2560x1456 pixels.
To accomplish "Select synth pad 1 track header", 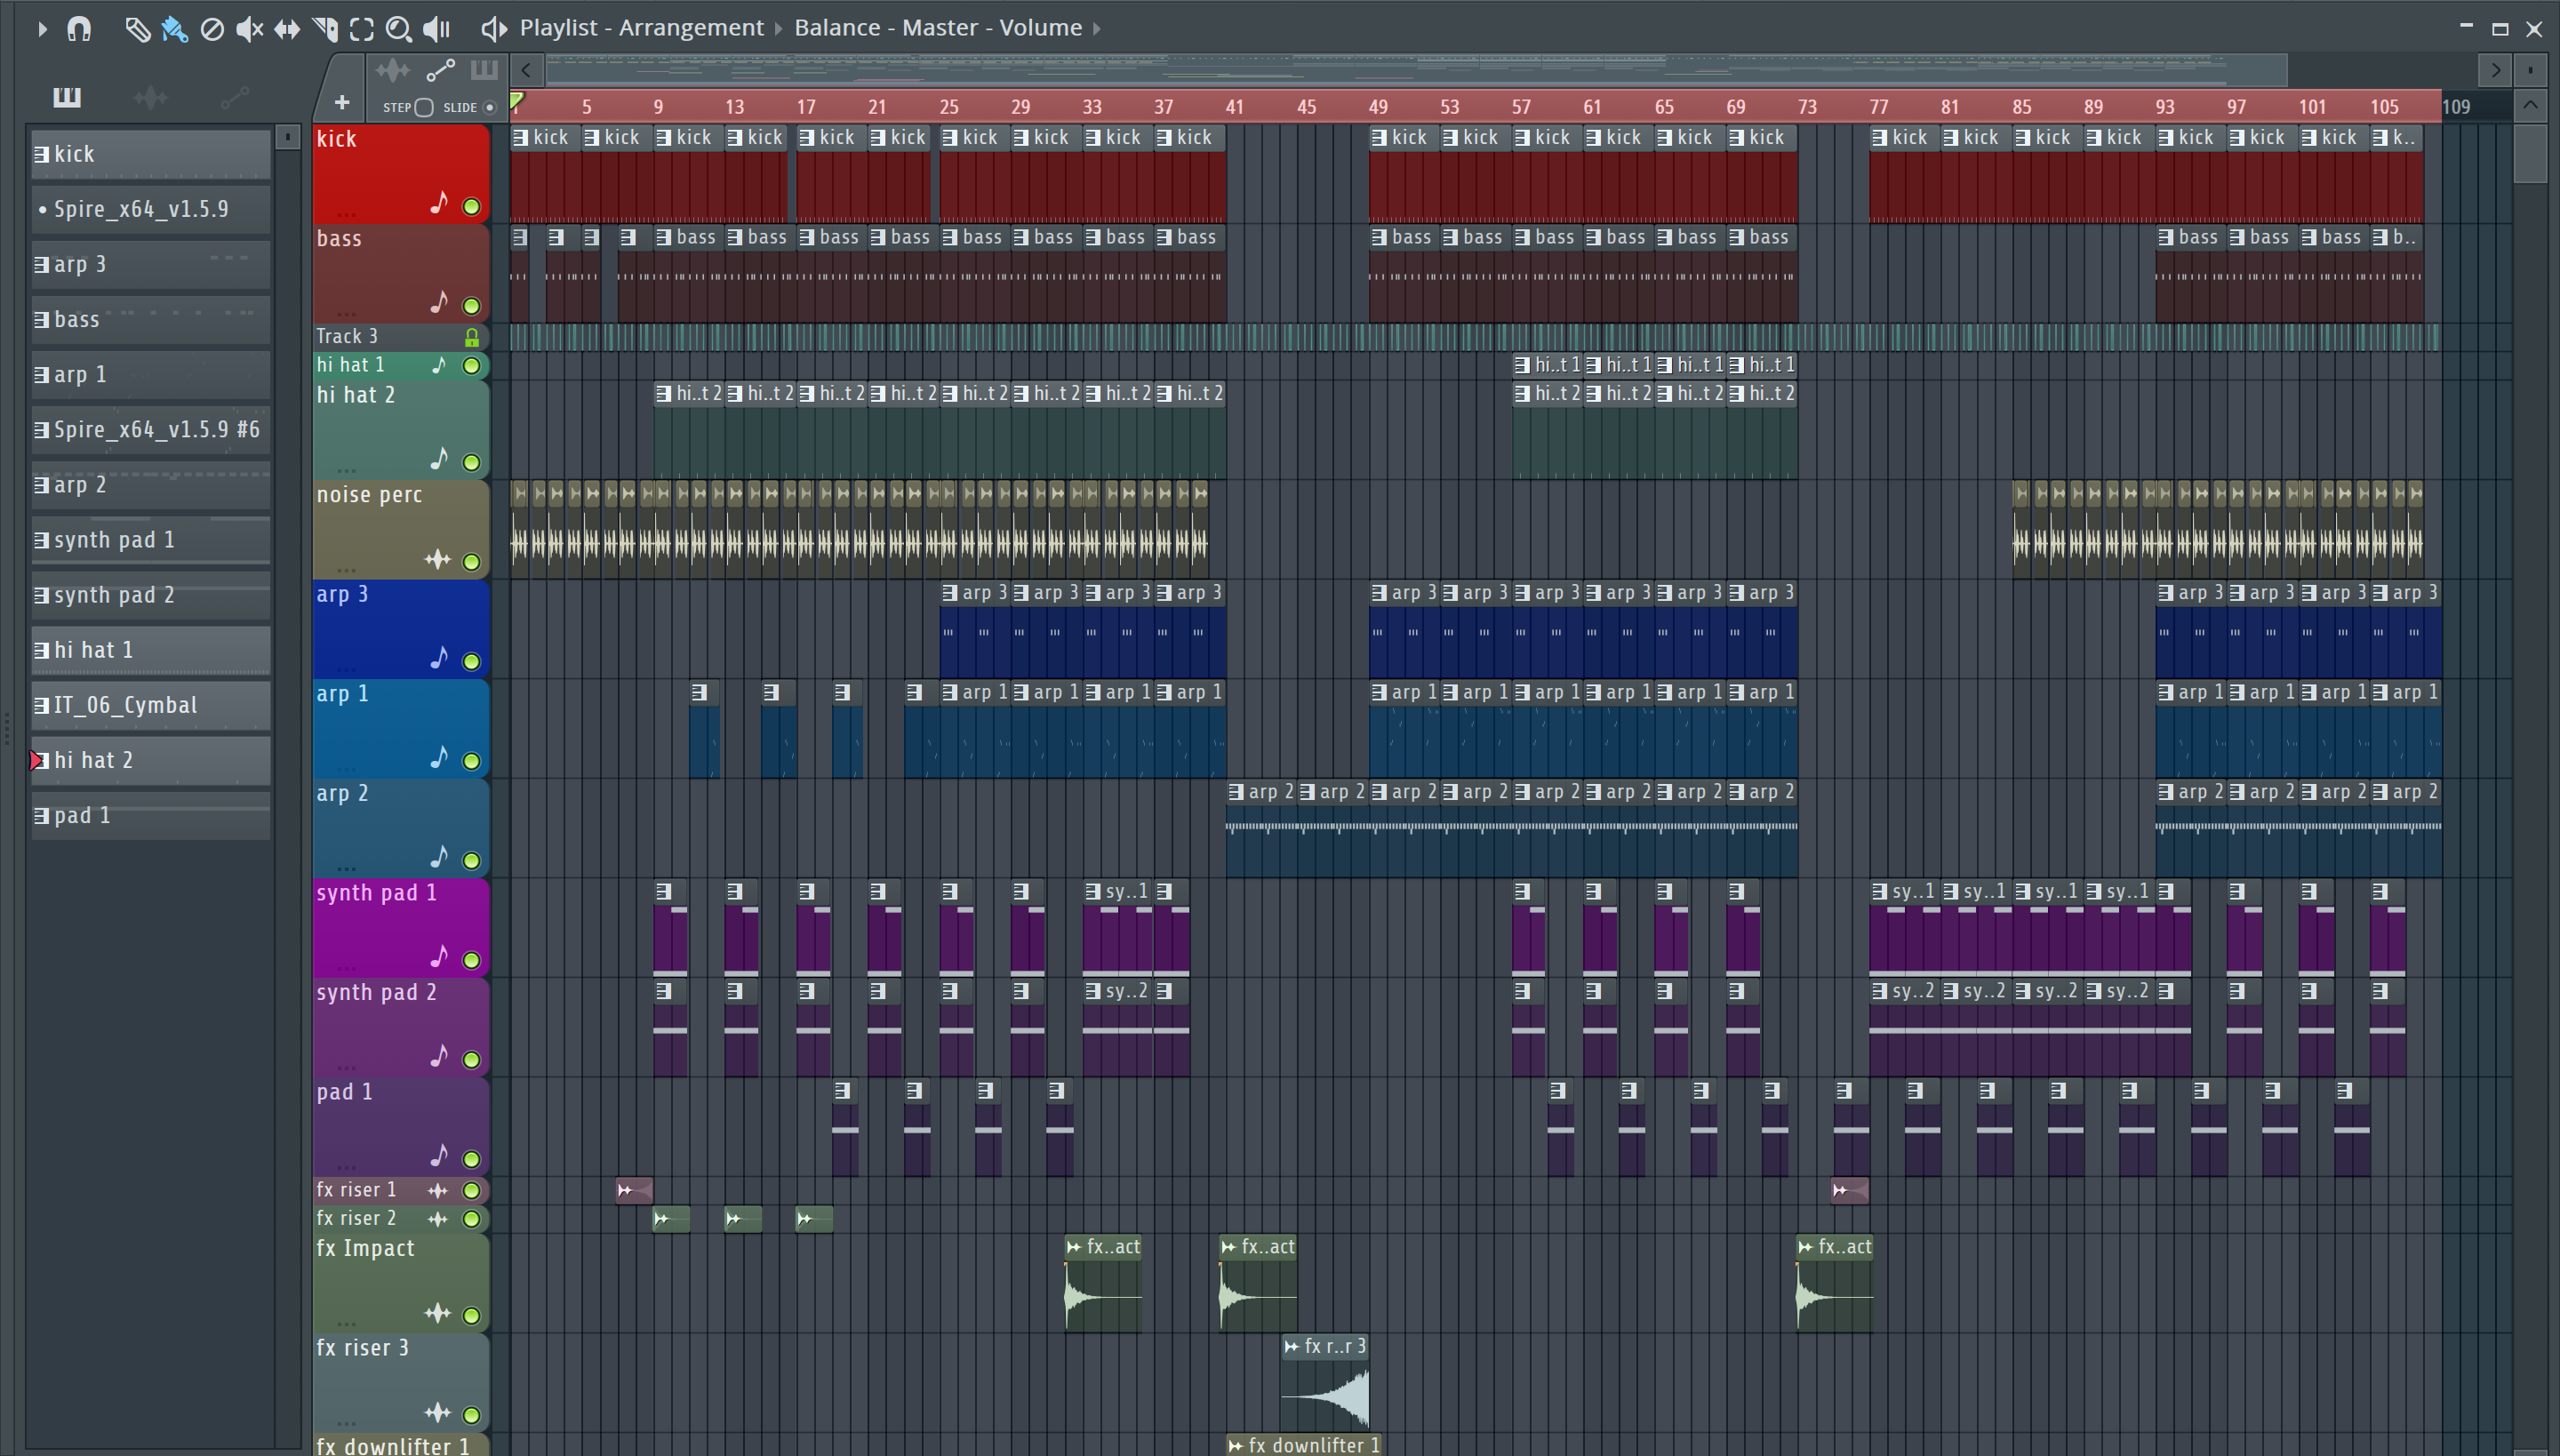I will (x=400, y=927).
